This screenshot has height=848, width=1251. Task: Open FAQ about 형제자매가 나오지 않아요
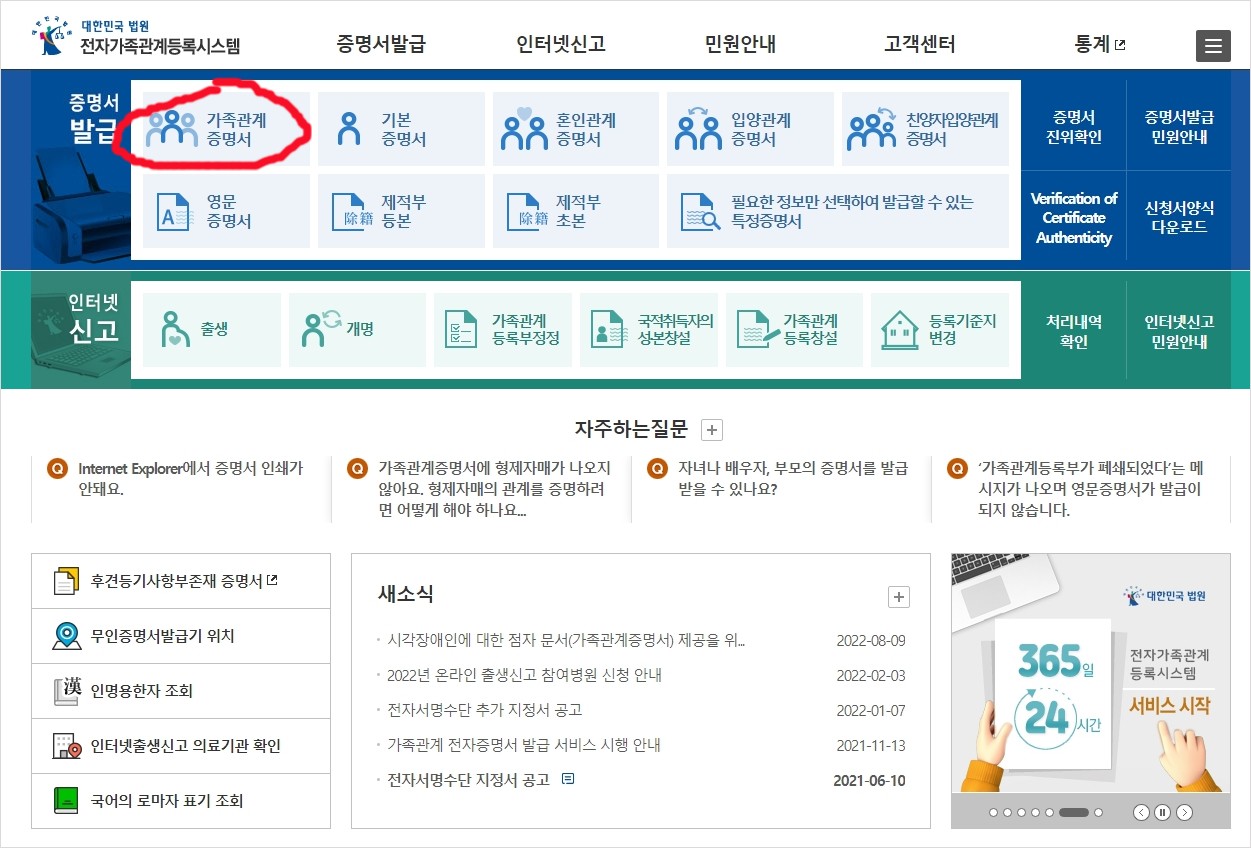click(x=494, y=489)
